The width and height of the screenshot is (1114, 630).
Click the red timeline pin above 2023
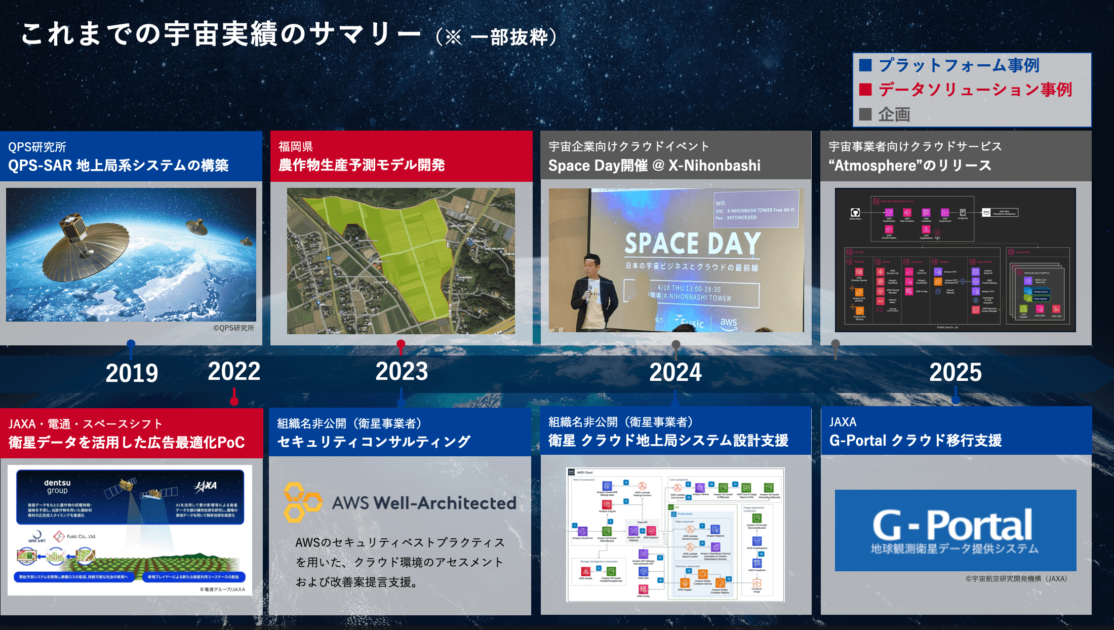tap(401, 346)
